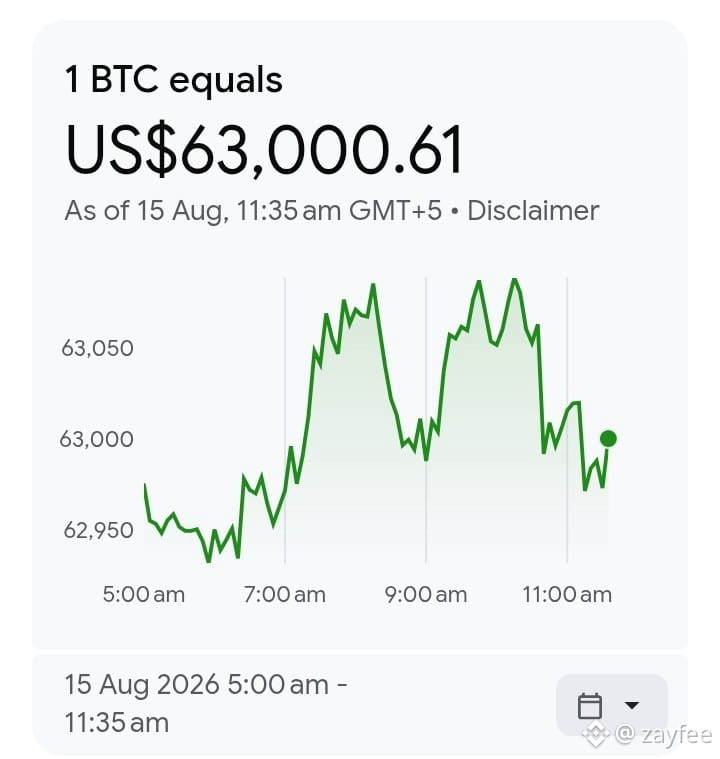Click the 11:00 am vertical gridline
This screenshot has width=720, height=759.
click(567, 420)
